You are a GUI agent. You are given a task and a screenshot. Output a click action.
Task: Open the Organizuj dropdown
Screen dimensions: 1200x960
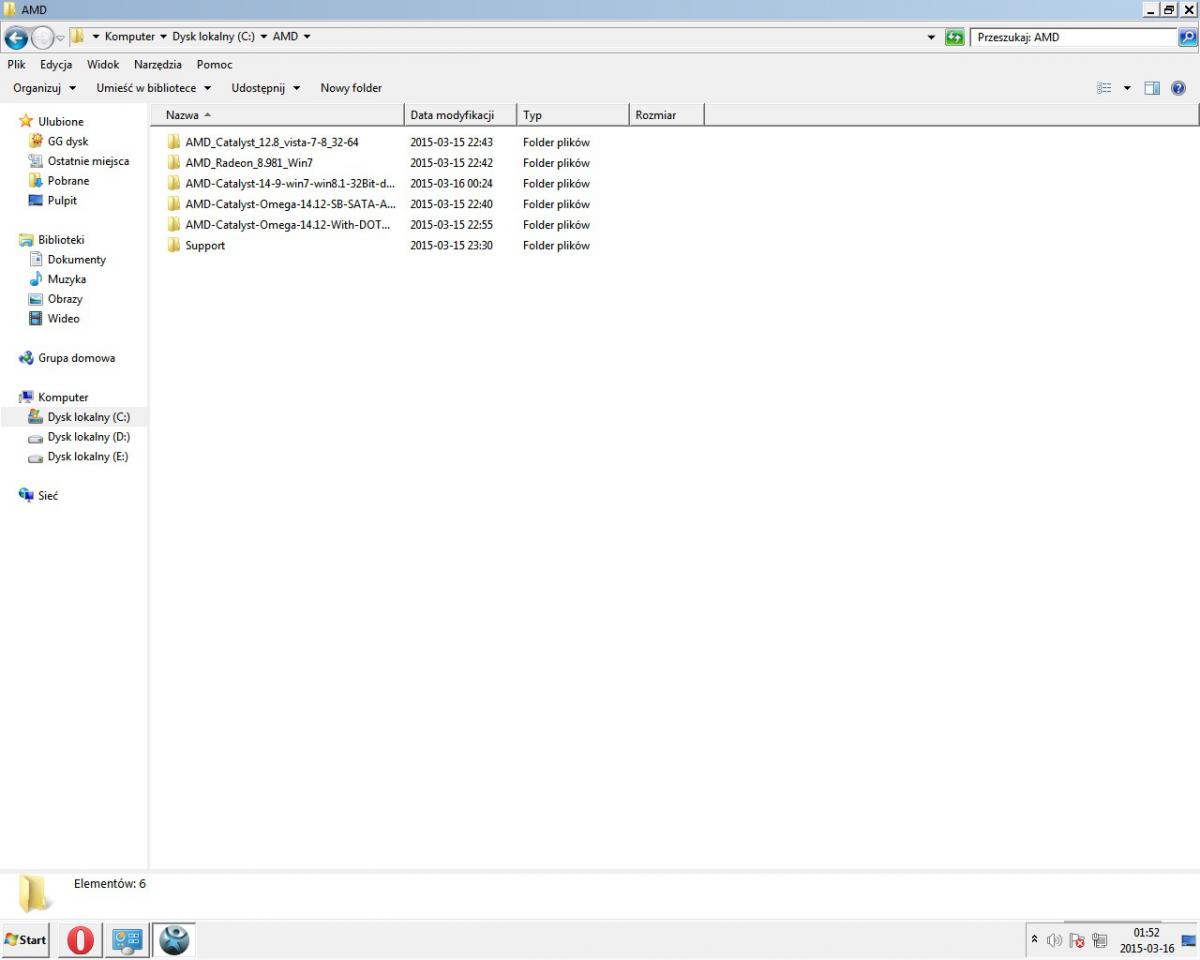[x=44, y=88]
